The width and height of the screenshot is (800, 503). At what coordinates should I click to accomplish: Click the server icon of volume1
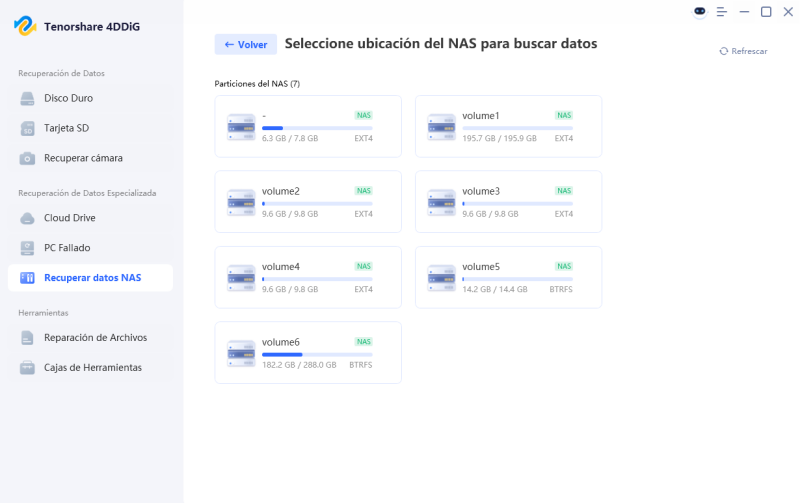point(441,127)
